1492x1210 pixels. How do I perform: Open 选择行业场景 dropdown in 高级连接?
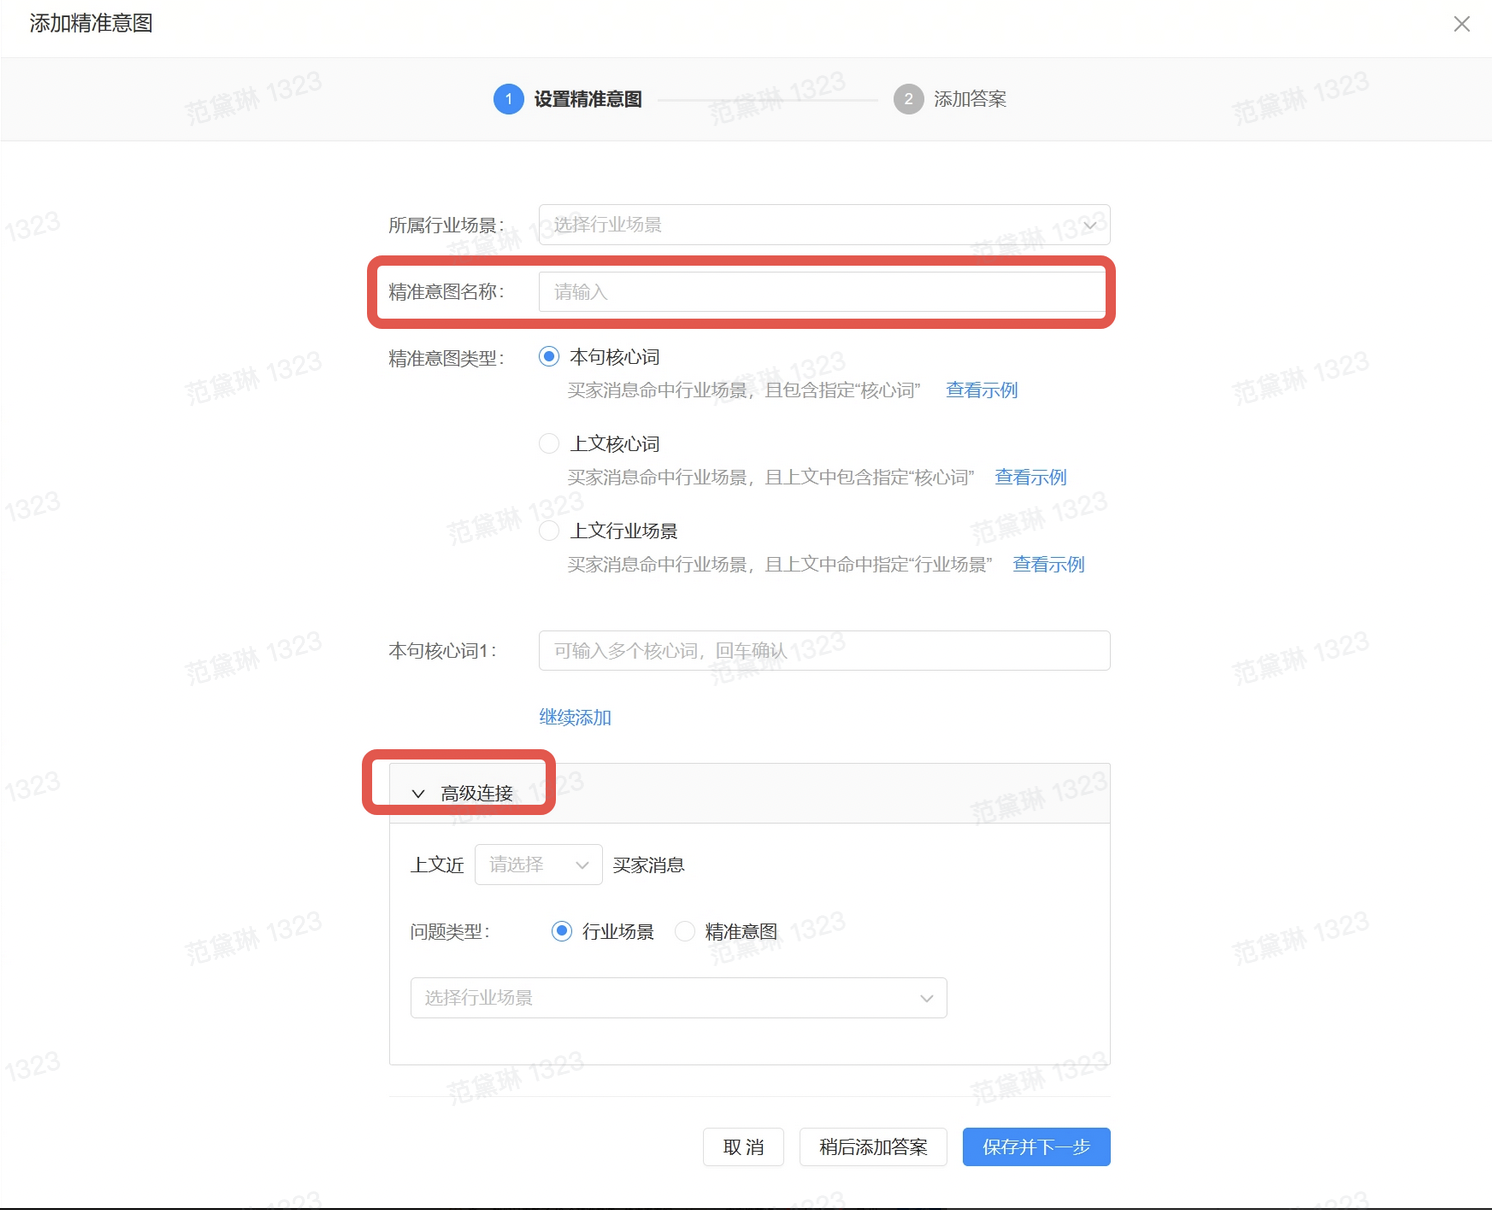click(678, 998)
